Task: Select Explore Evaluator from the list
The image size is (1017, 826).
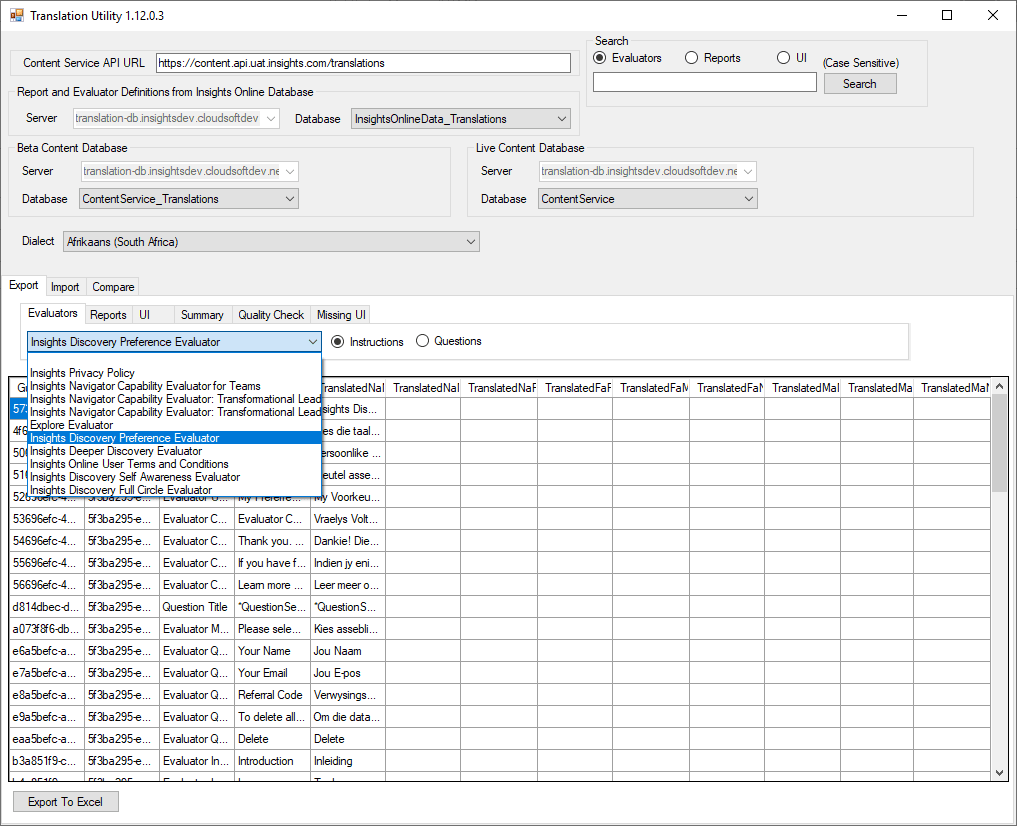Action: [174, 425]
